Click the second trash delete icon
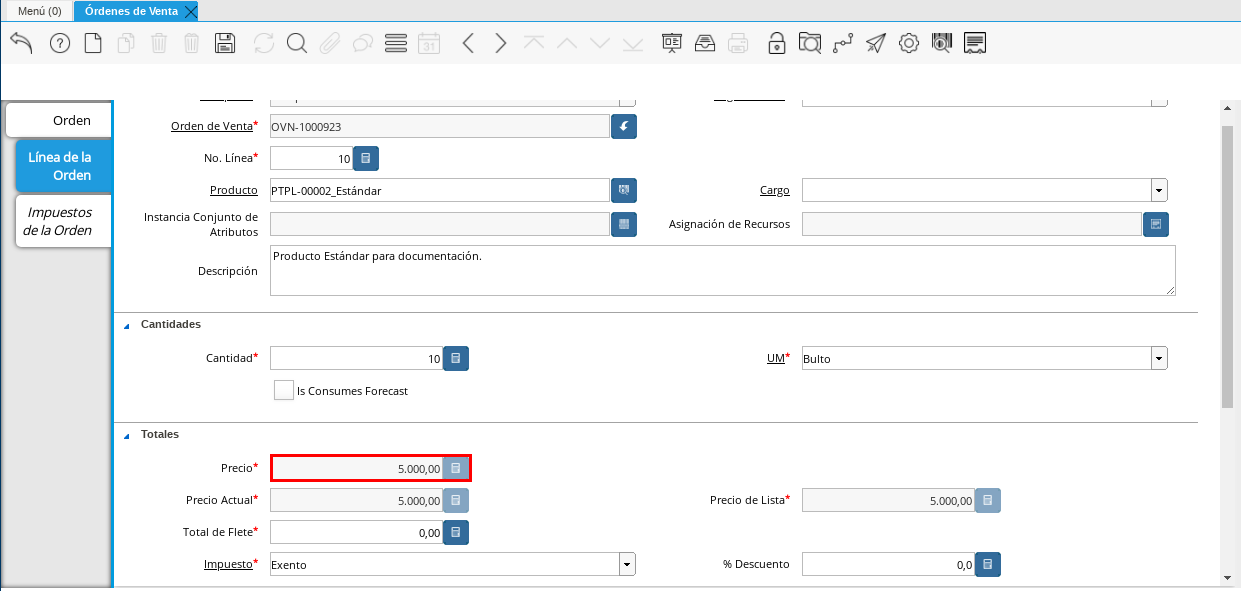Image resolution: width=1241 pixels, height=591 pixels. click(192, 43)
